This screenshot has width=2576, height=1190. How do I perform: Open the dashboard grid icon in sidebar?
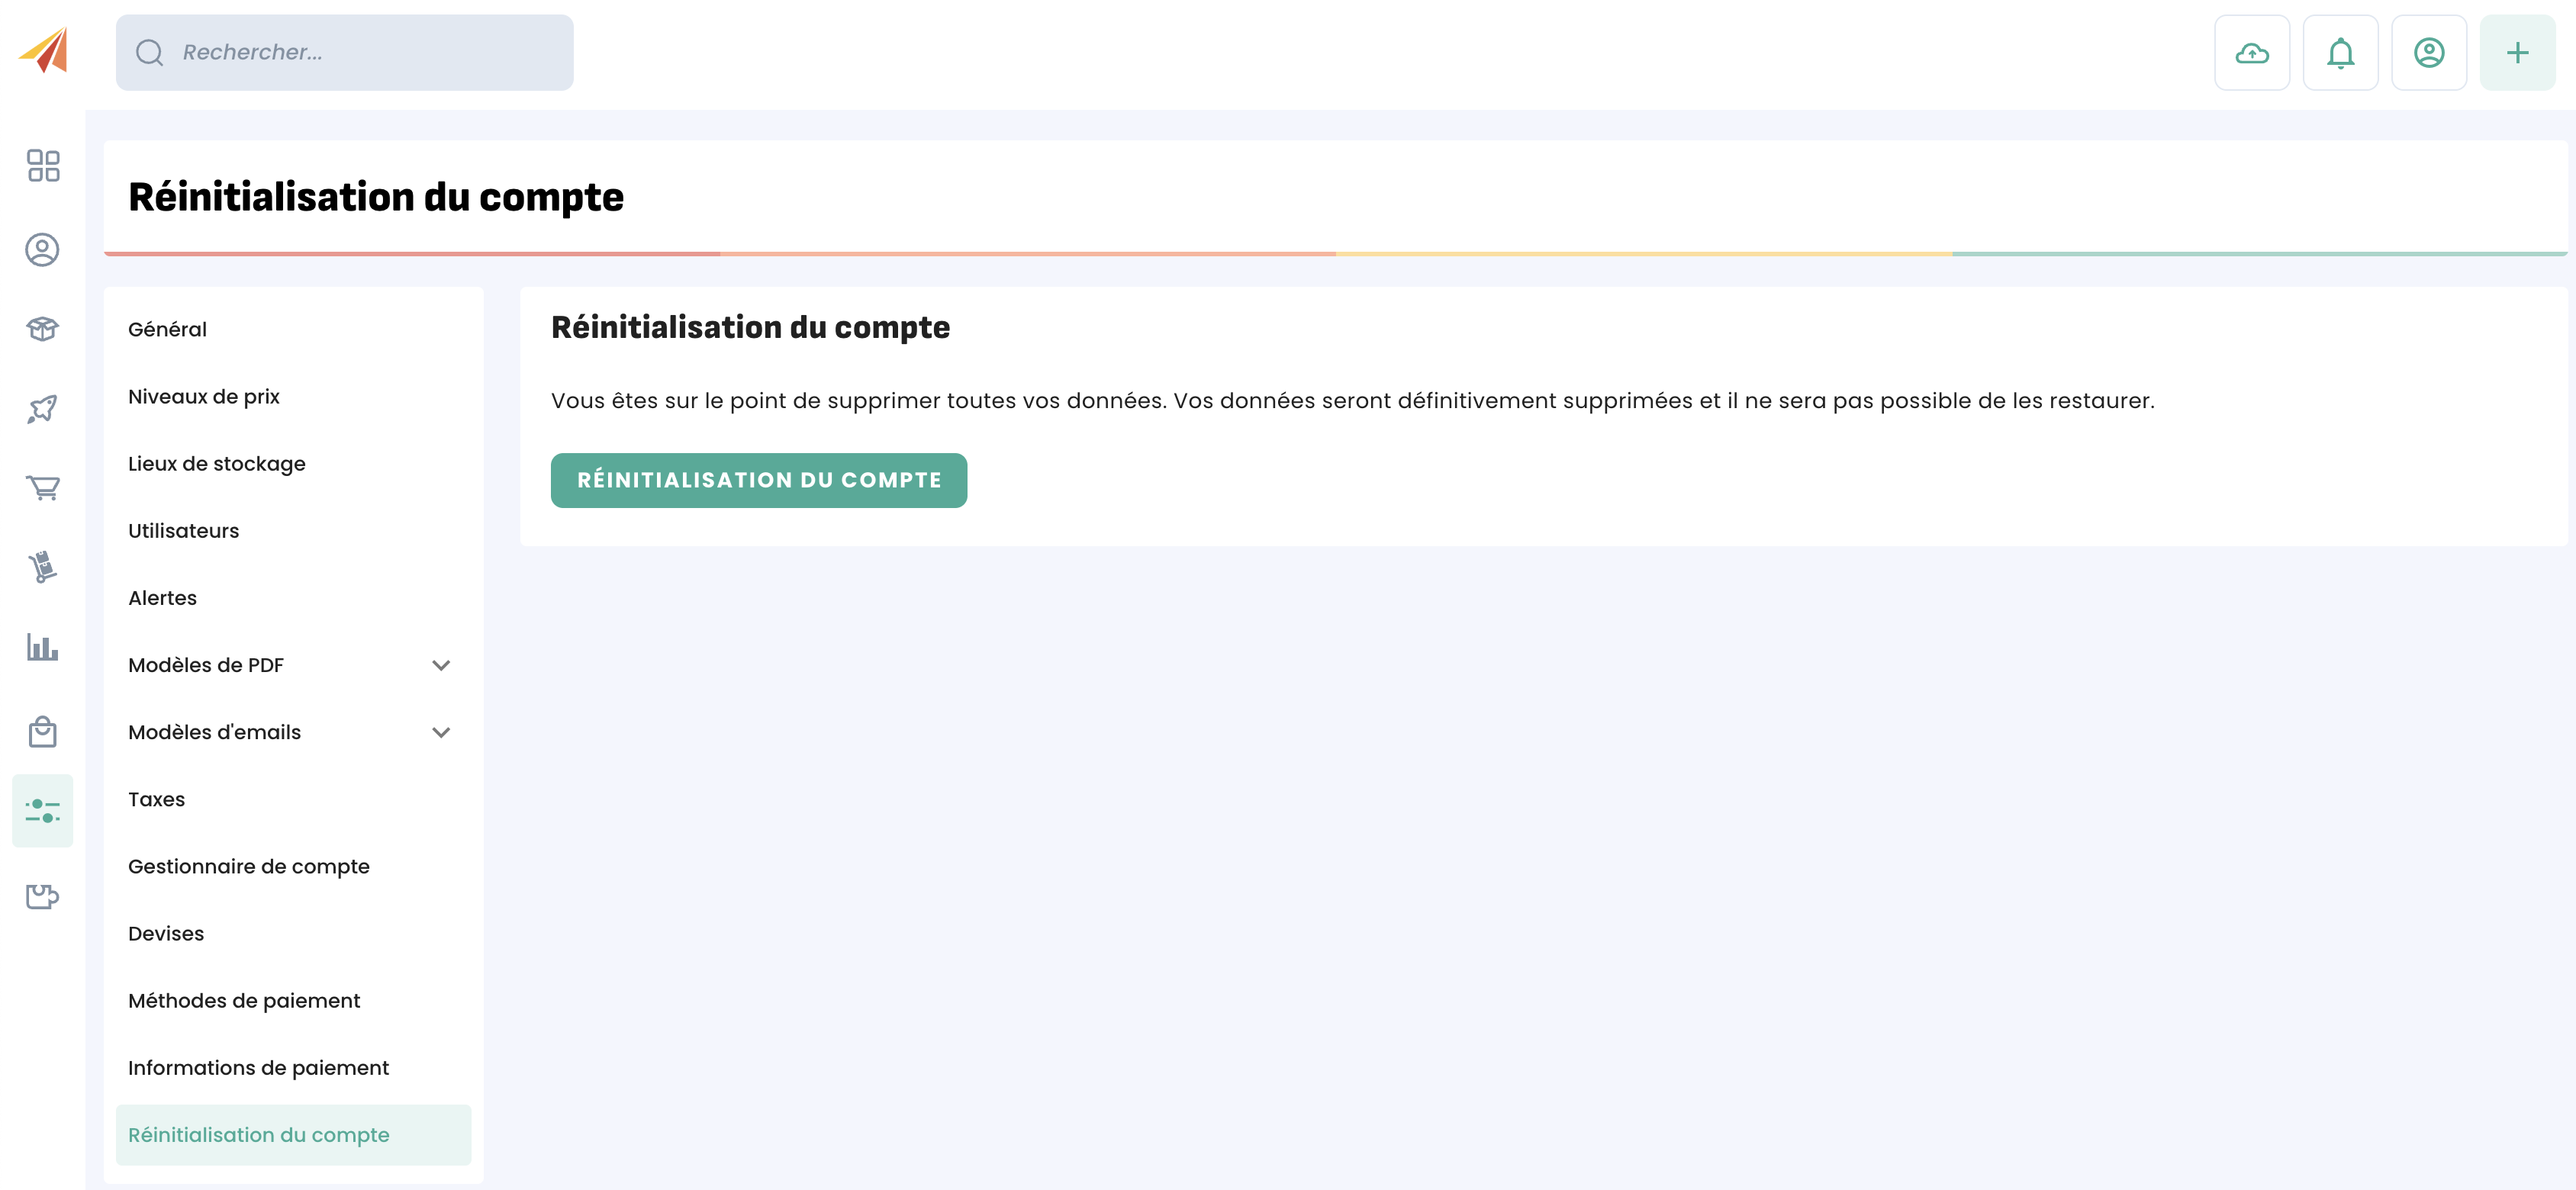coord(43,166)
